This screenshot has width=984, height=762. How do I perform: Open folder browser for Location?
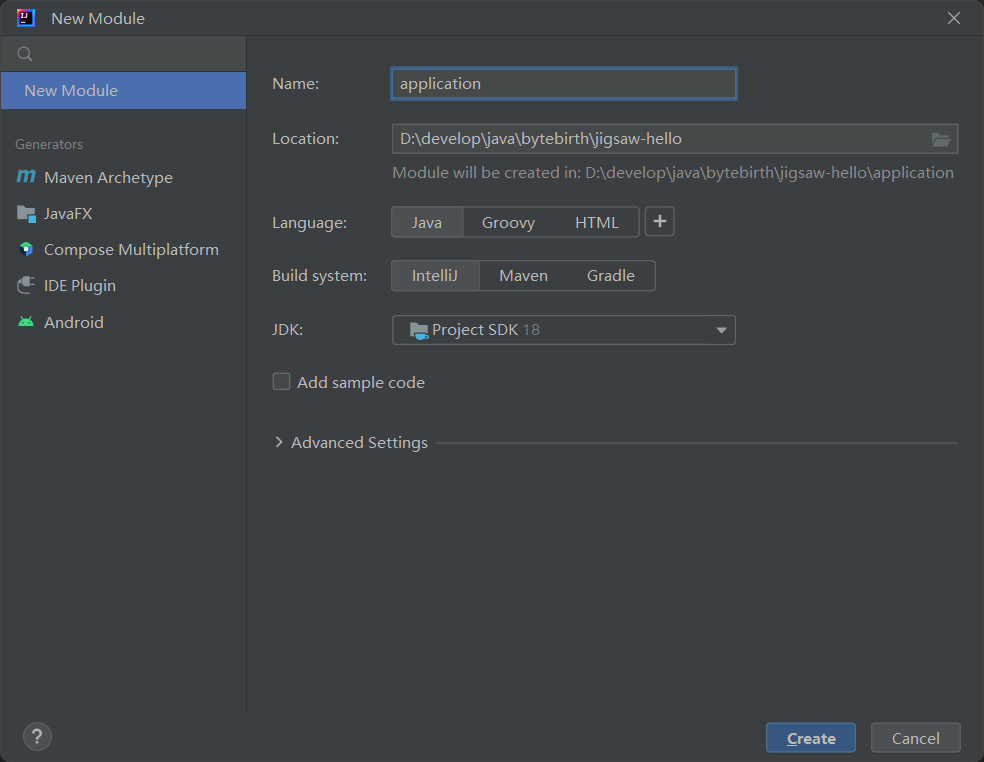point(940,139)
